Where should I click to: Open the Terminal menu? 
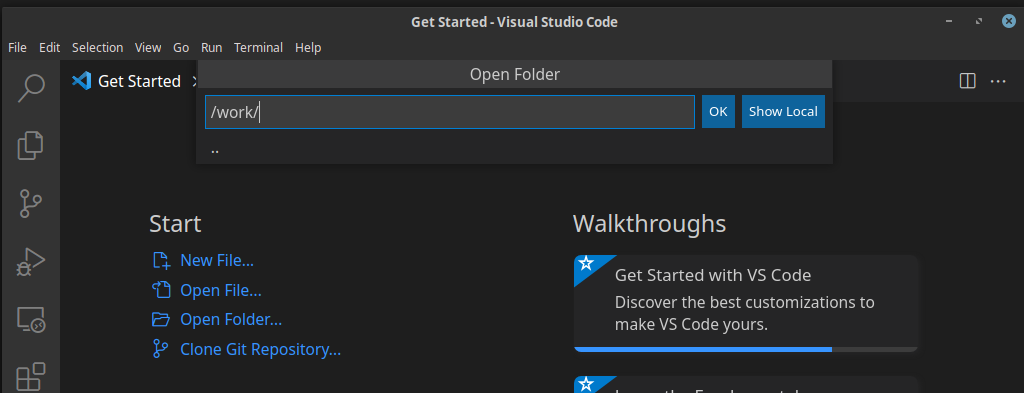click(x=259, y=48)
